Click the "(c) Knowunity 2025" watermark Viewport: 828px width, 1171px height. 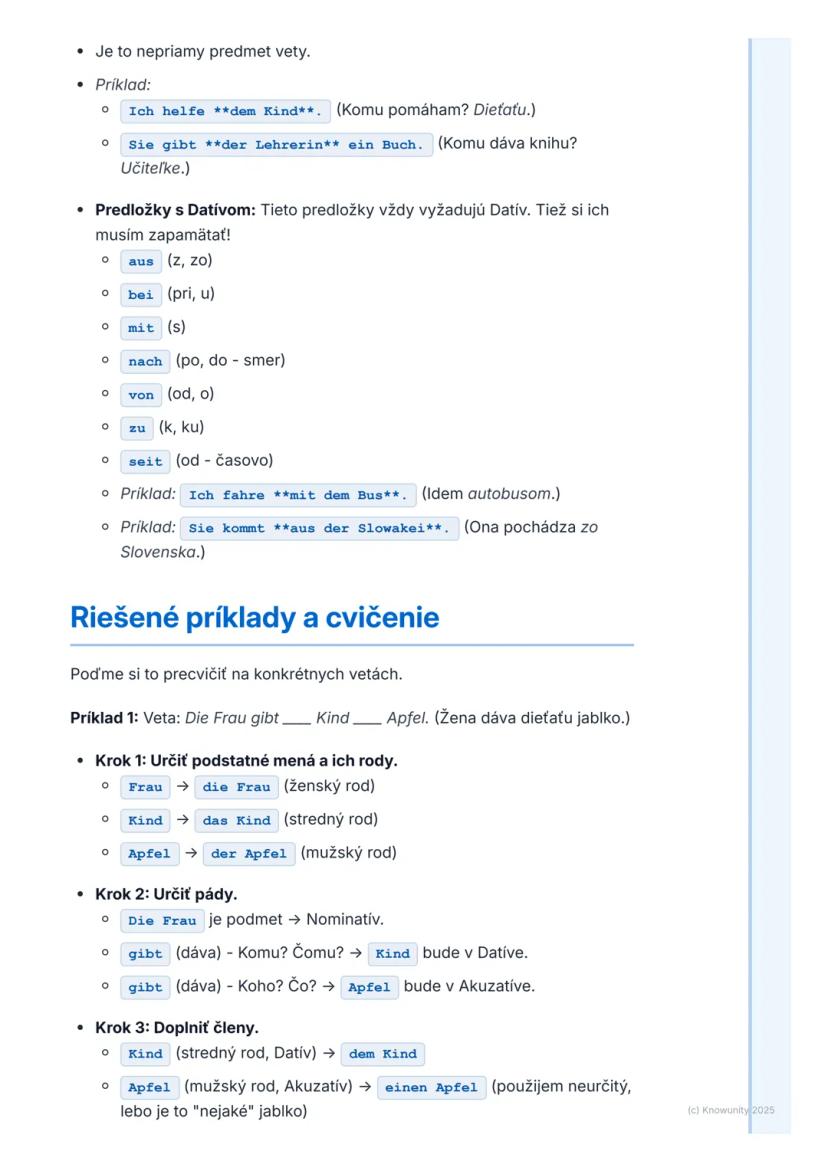pyautogui.click(x=730, y=1110)
